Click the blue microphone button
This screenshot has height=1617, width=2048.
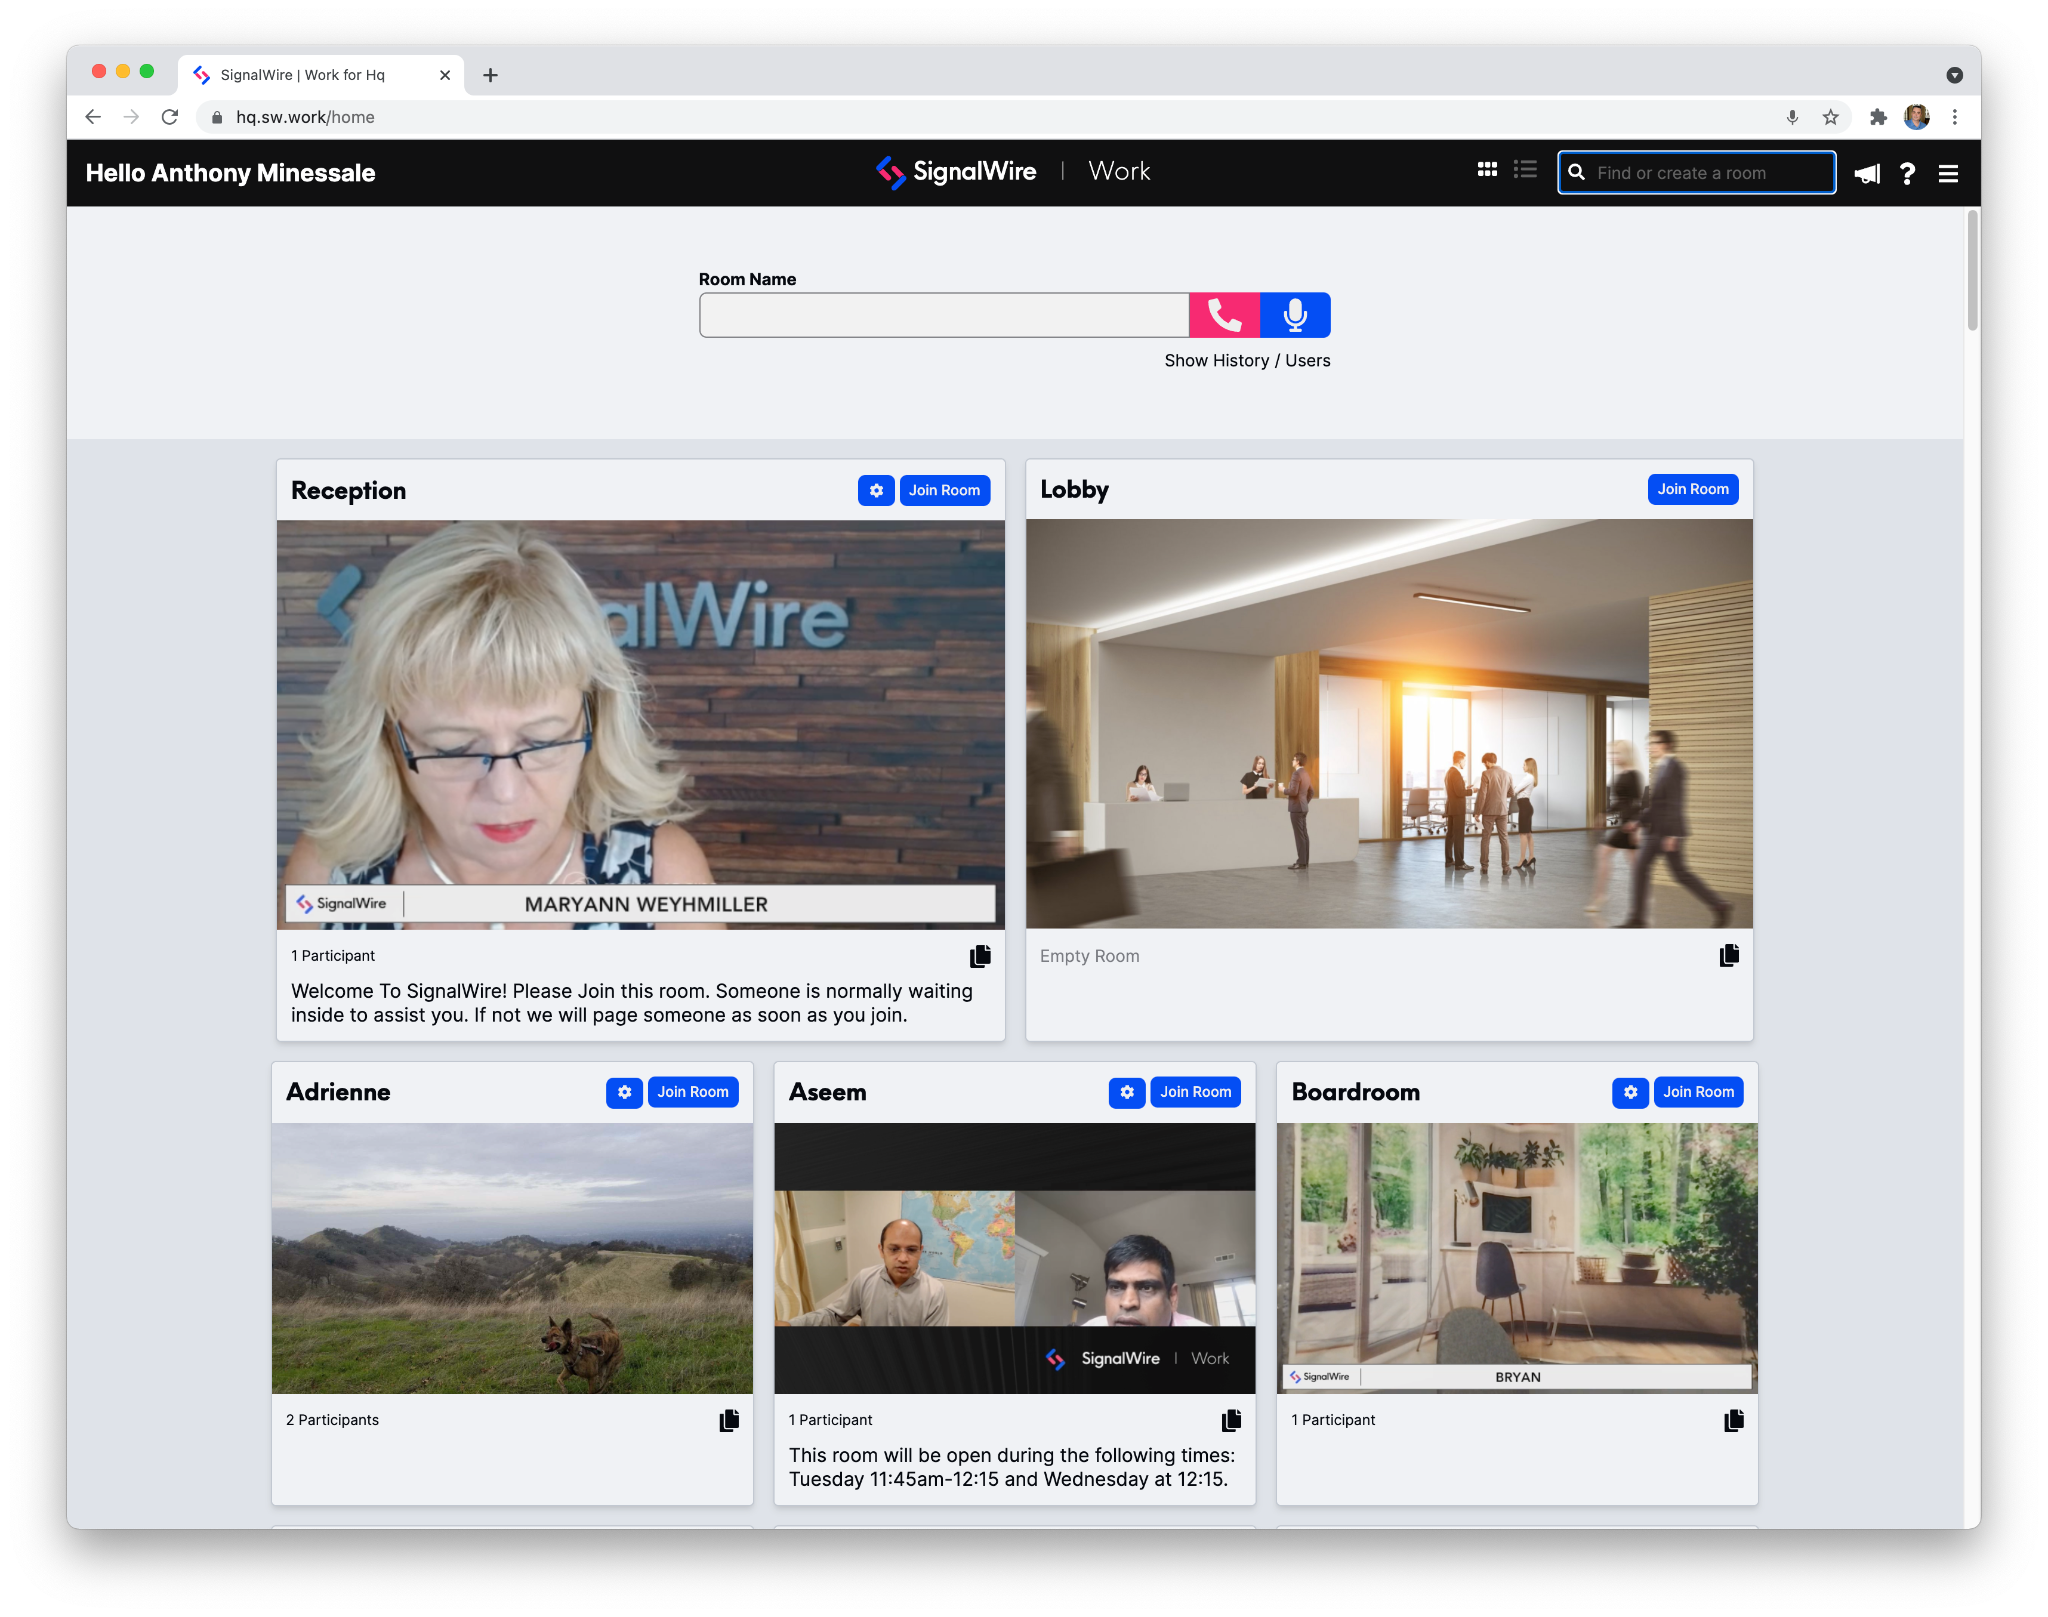(1295, 315)
